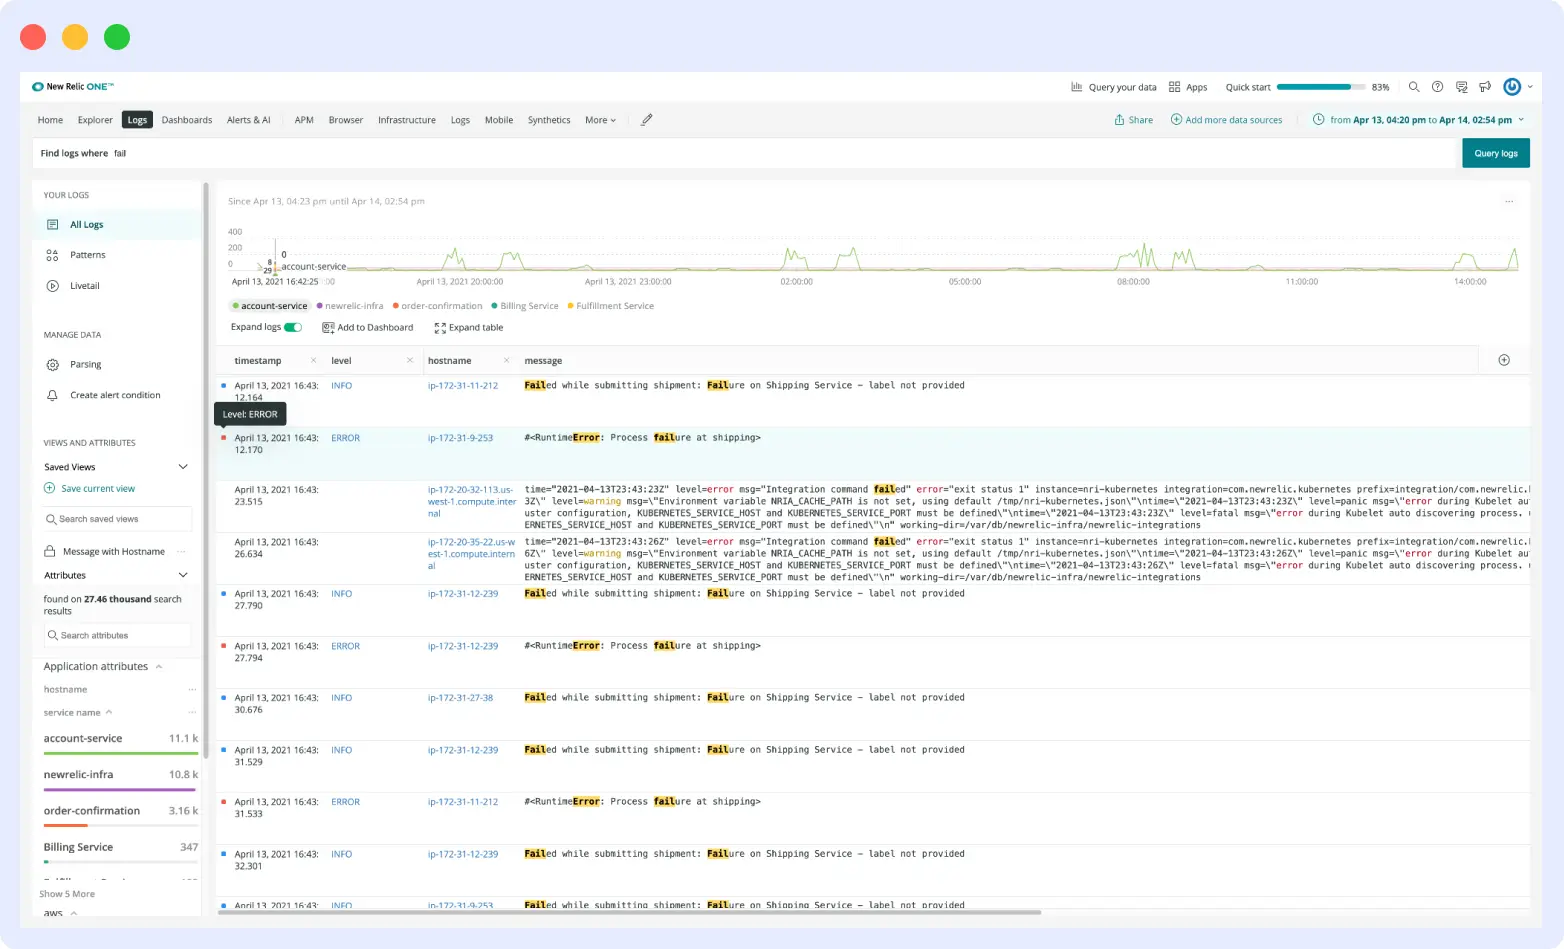Go to the Home tab
The width and height of the screenshot is (1564, 949).
(x=50, y=120)
